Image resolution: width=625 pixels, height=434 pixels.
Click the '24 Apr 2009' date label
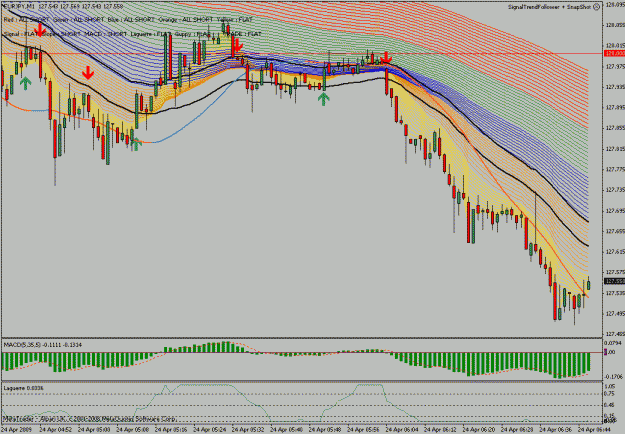coord(16,429)
